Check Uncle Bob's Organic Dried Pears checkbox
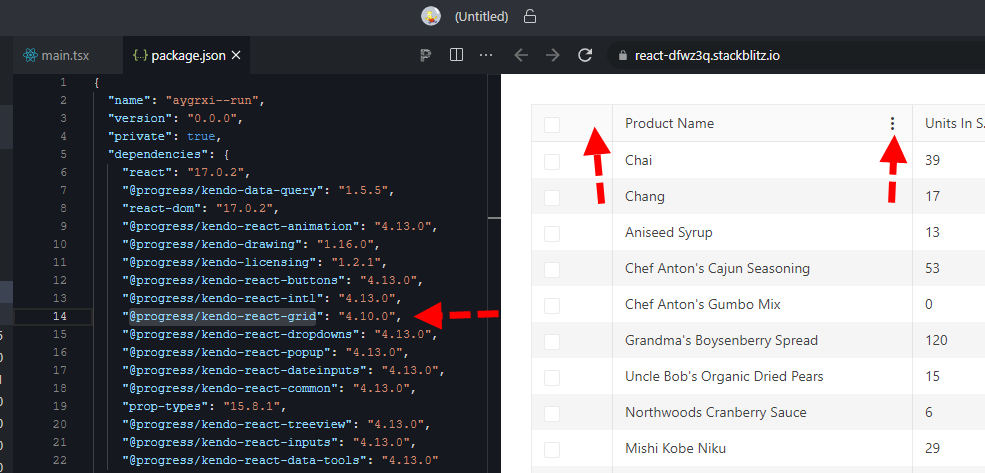985x473 pixels. 552,378
